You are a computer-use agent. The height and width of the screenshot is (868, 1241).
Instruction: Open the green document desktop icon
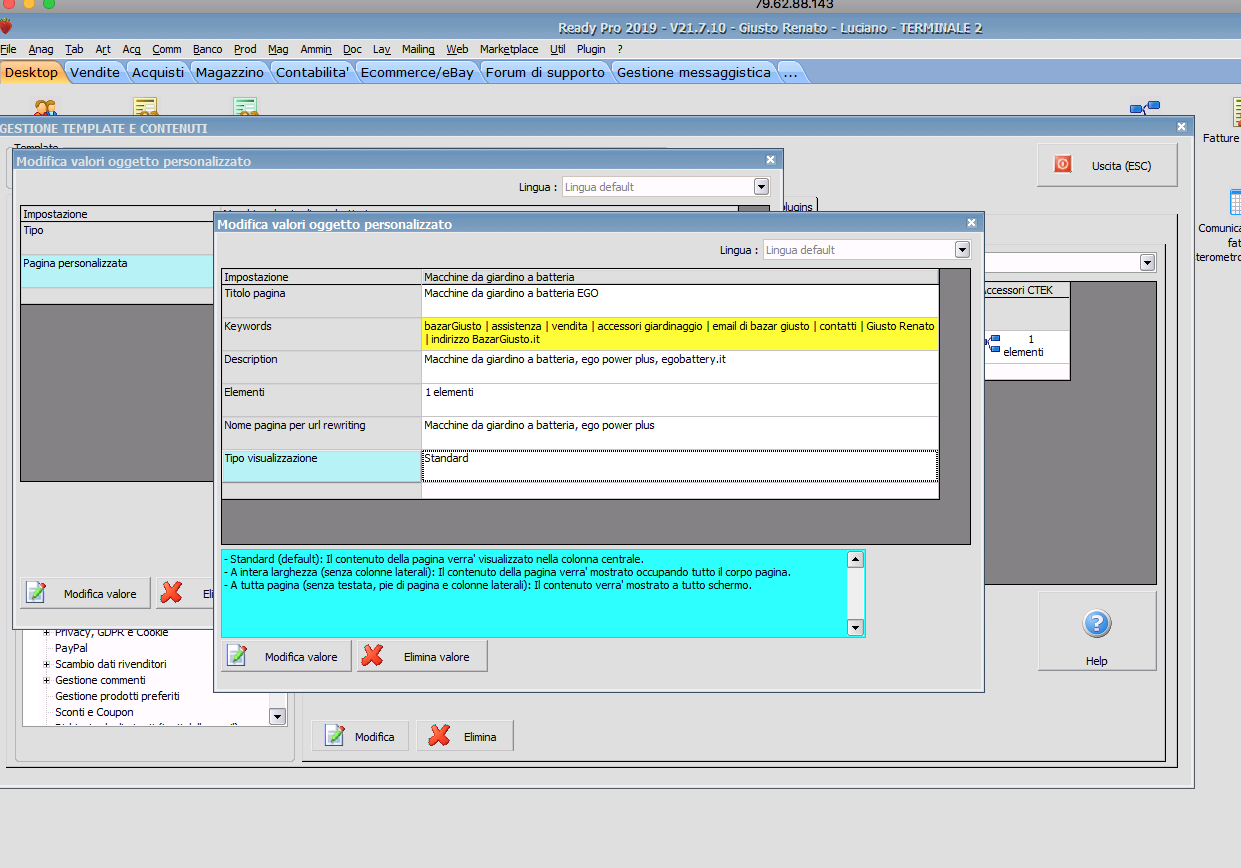(246, 108)
